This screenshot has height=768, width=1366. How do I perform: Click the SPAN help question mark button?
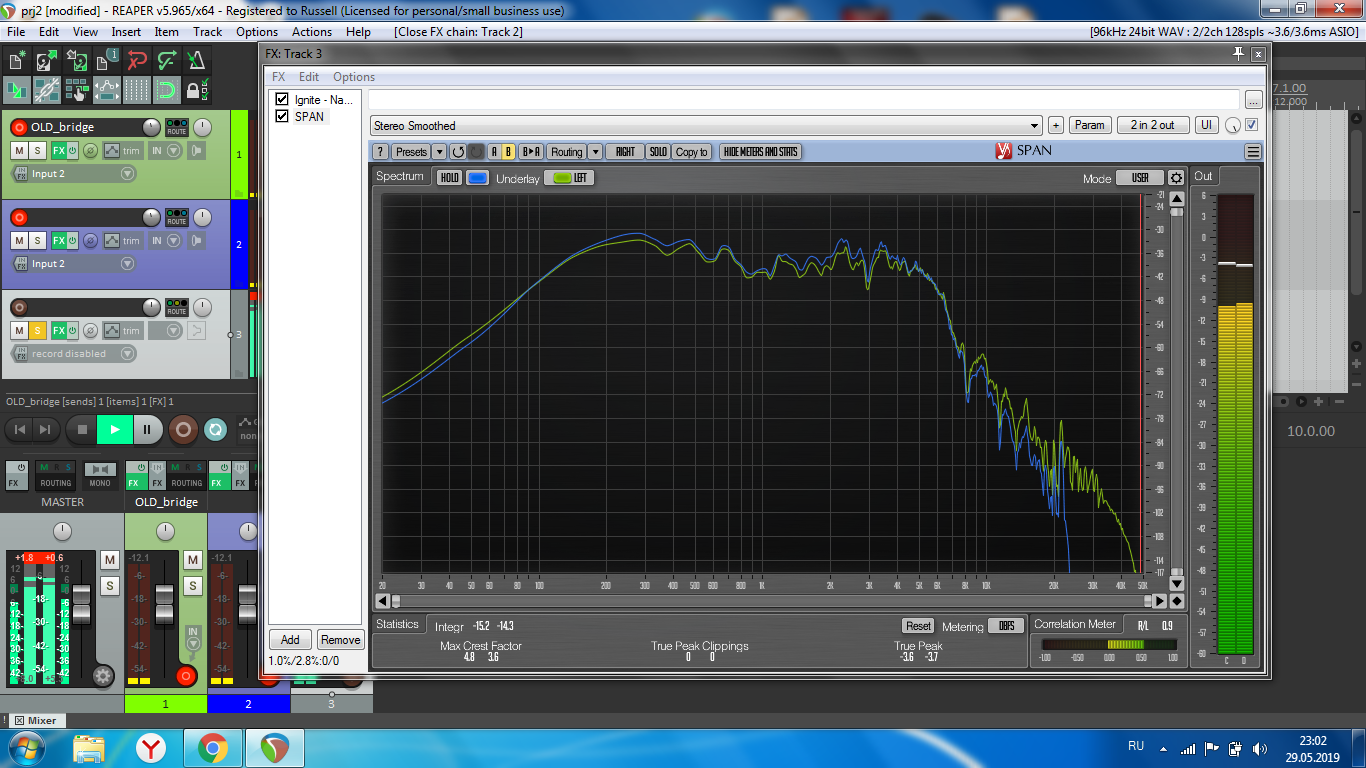[380, 152]
